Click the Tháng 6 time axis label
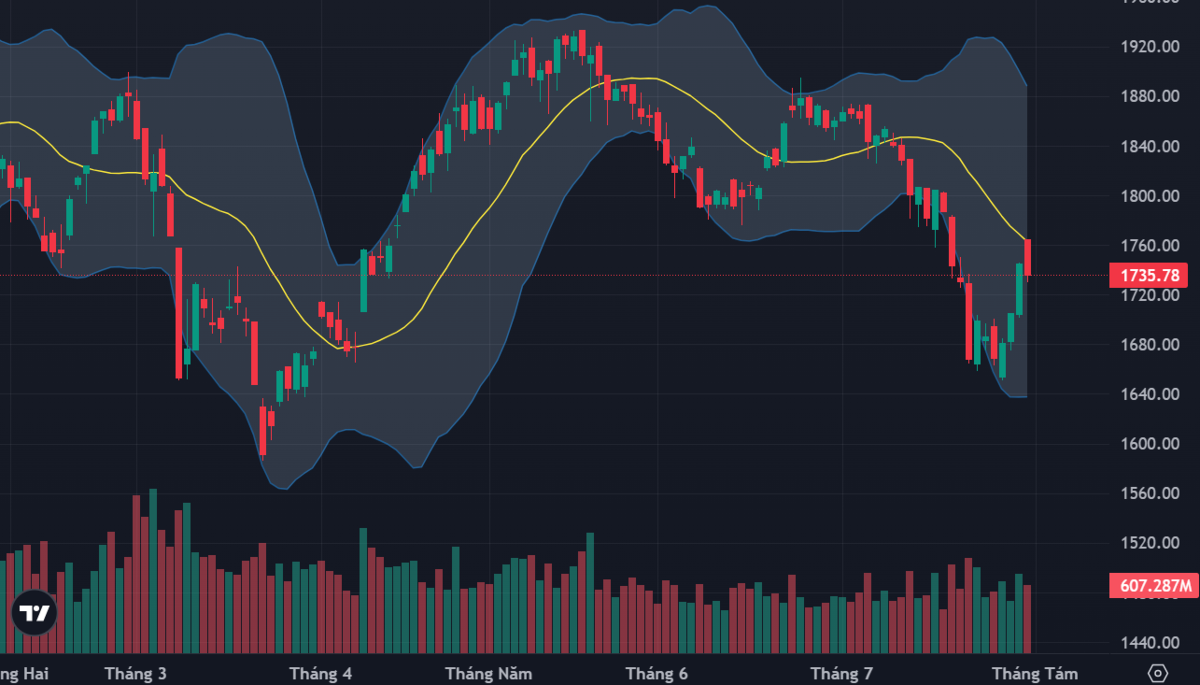The image size is (1200, 685). pos(656,673)
